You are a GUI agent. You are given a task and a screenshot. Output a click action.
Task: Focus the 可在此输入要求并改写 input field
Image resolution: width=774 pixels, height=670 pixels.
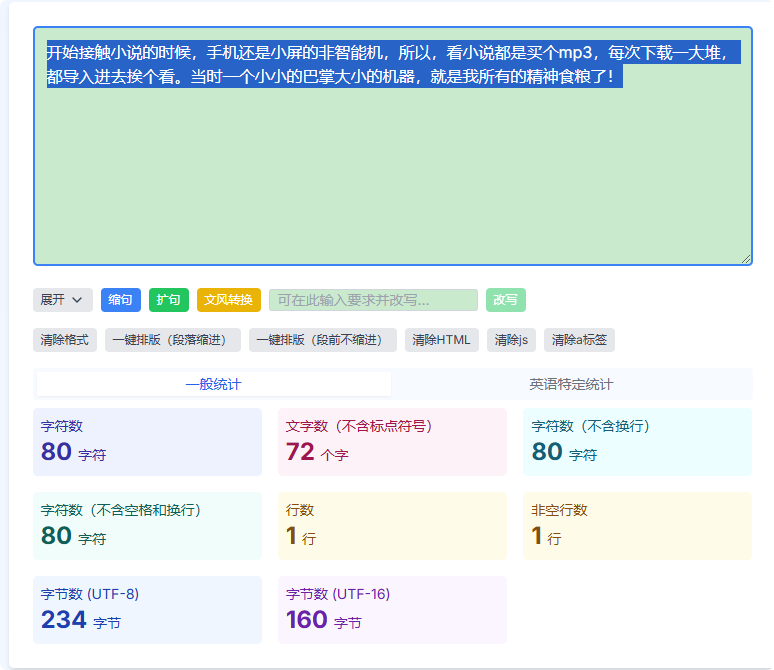coord(373,300)
